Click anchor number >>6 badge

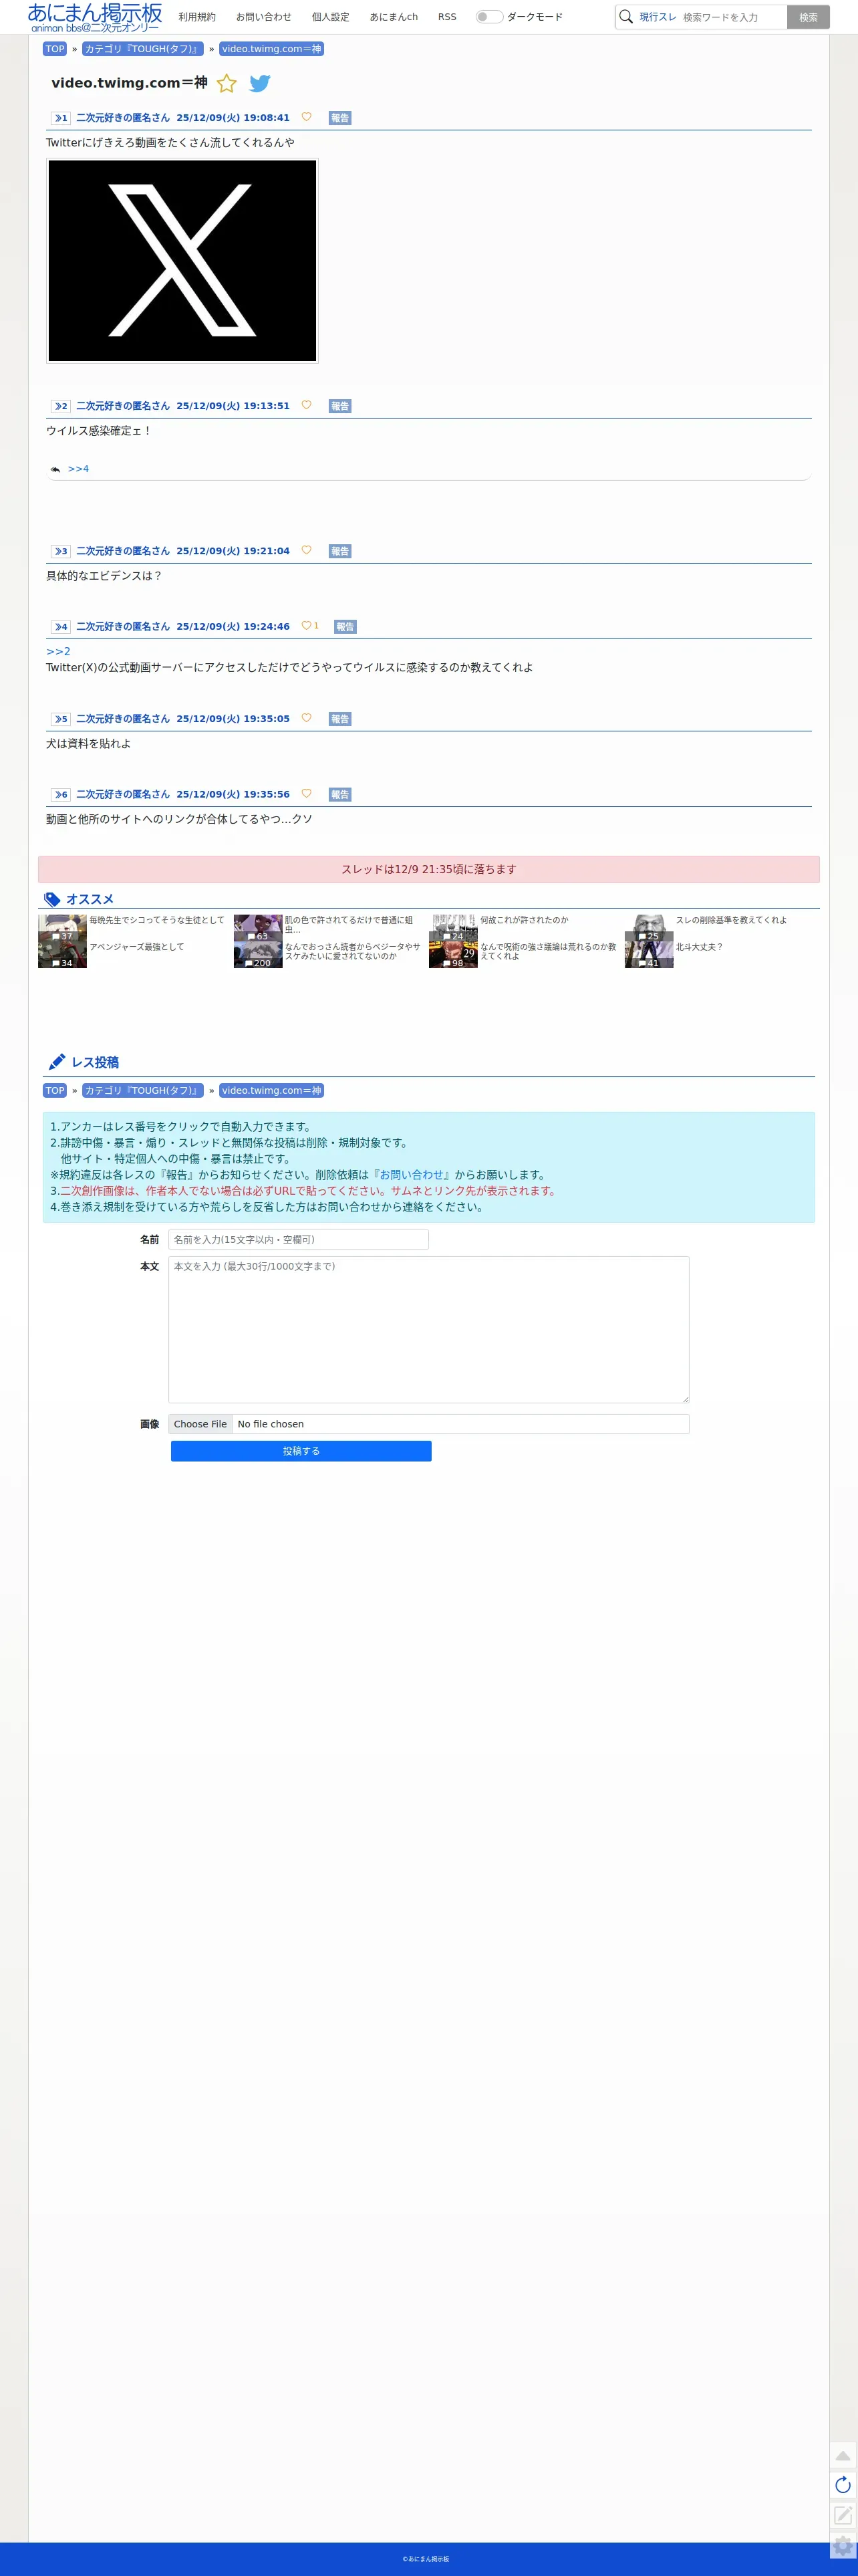pyautogui.click(x=61, y=795)
